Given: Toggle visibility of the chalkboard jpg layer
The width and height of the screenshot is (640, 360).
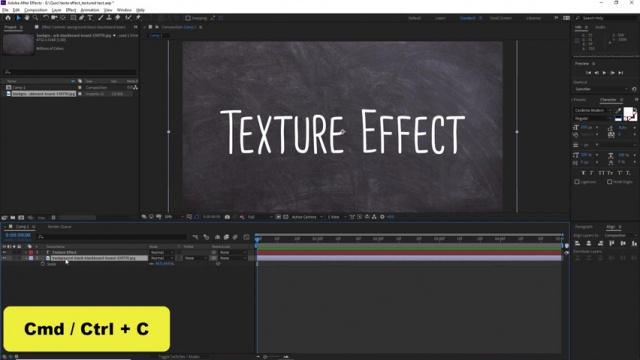Looking at the screenshot, I should tap(4, 258).
